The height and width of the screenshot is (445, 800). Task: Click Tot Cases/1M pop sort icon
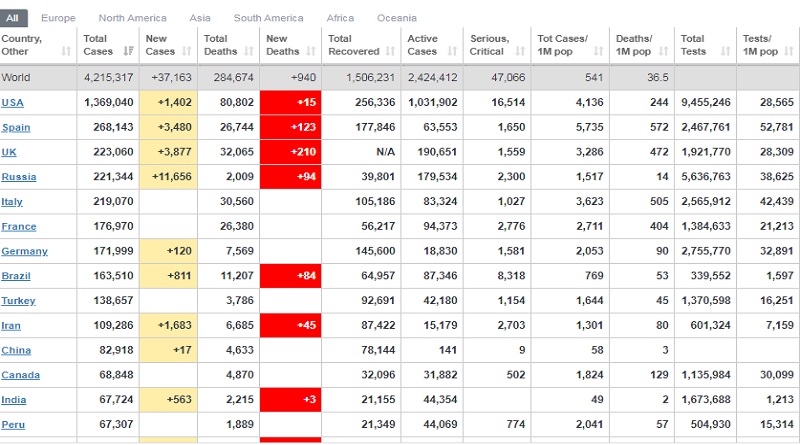pyautogui.click(x=599, y=51)
